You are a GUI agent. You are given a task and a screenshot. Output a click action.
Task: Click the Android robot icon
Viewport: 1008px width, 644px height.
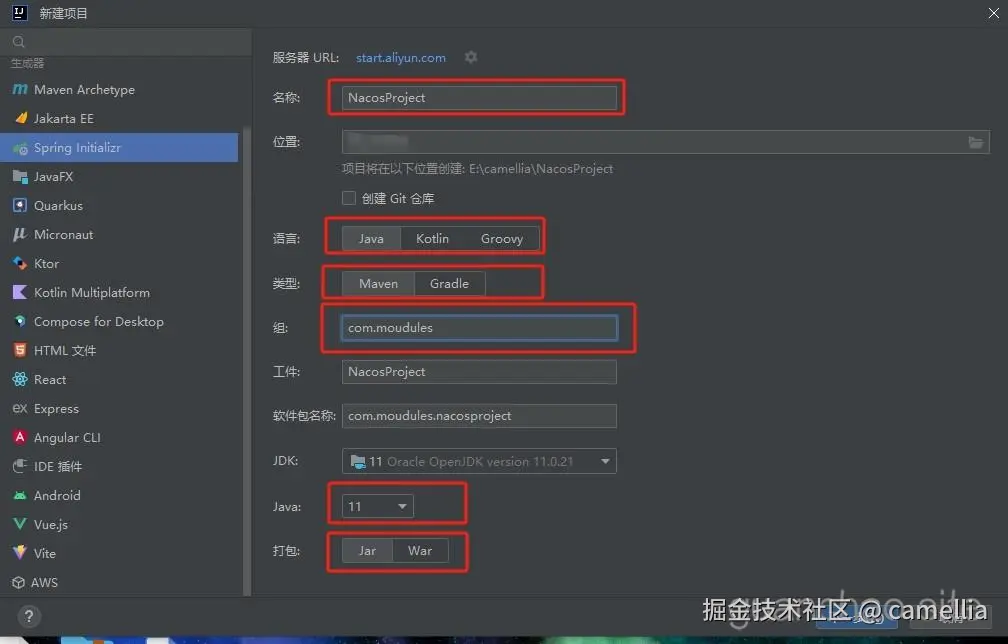pos(20,496)
